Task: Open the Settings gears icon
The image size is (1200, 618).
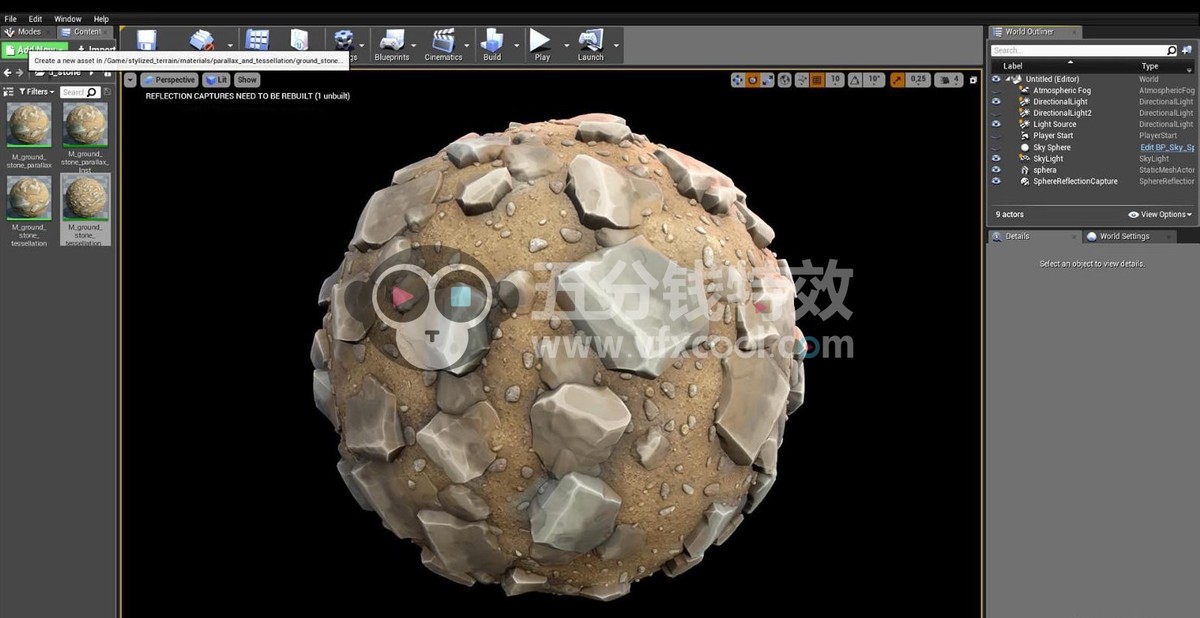Action: pyautogui.click(x=345, y=40)
